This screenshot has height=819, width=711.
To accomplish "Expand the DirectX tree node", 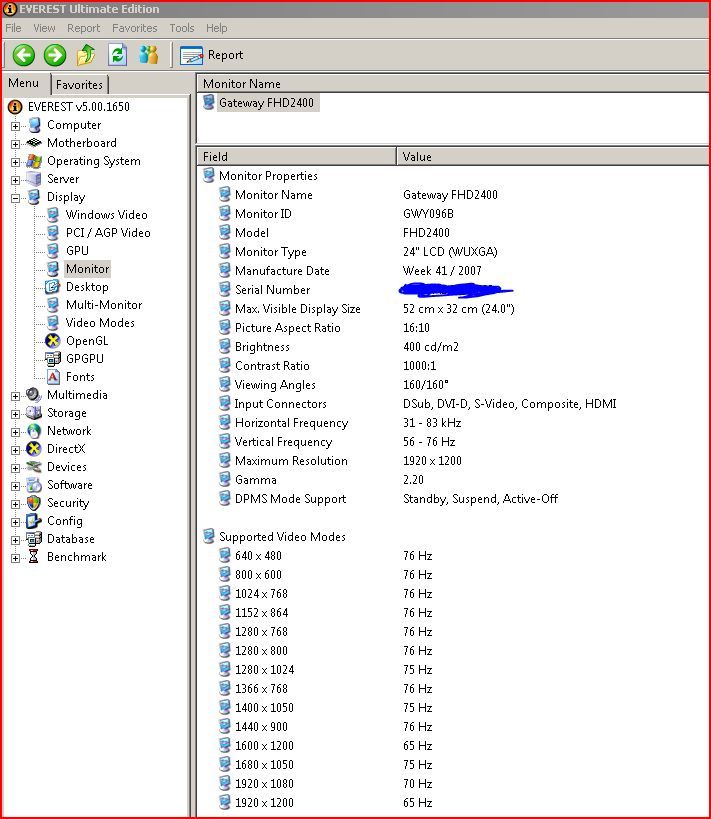I will [15, 450].
